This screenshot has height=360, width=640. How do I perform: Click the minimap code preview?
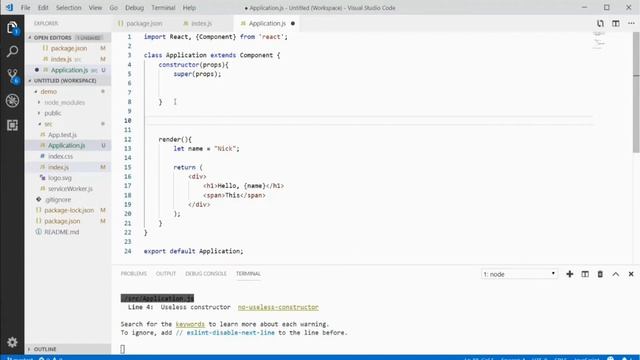coord(599,41)
